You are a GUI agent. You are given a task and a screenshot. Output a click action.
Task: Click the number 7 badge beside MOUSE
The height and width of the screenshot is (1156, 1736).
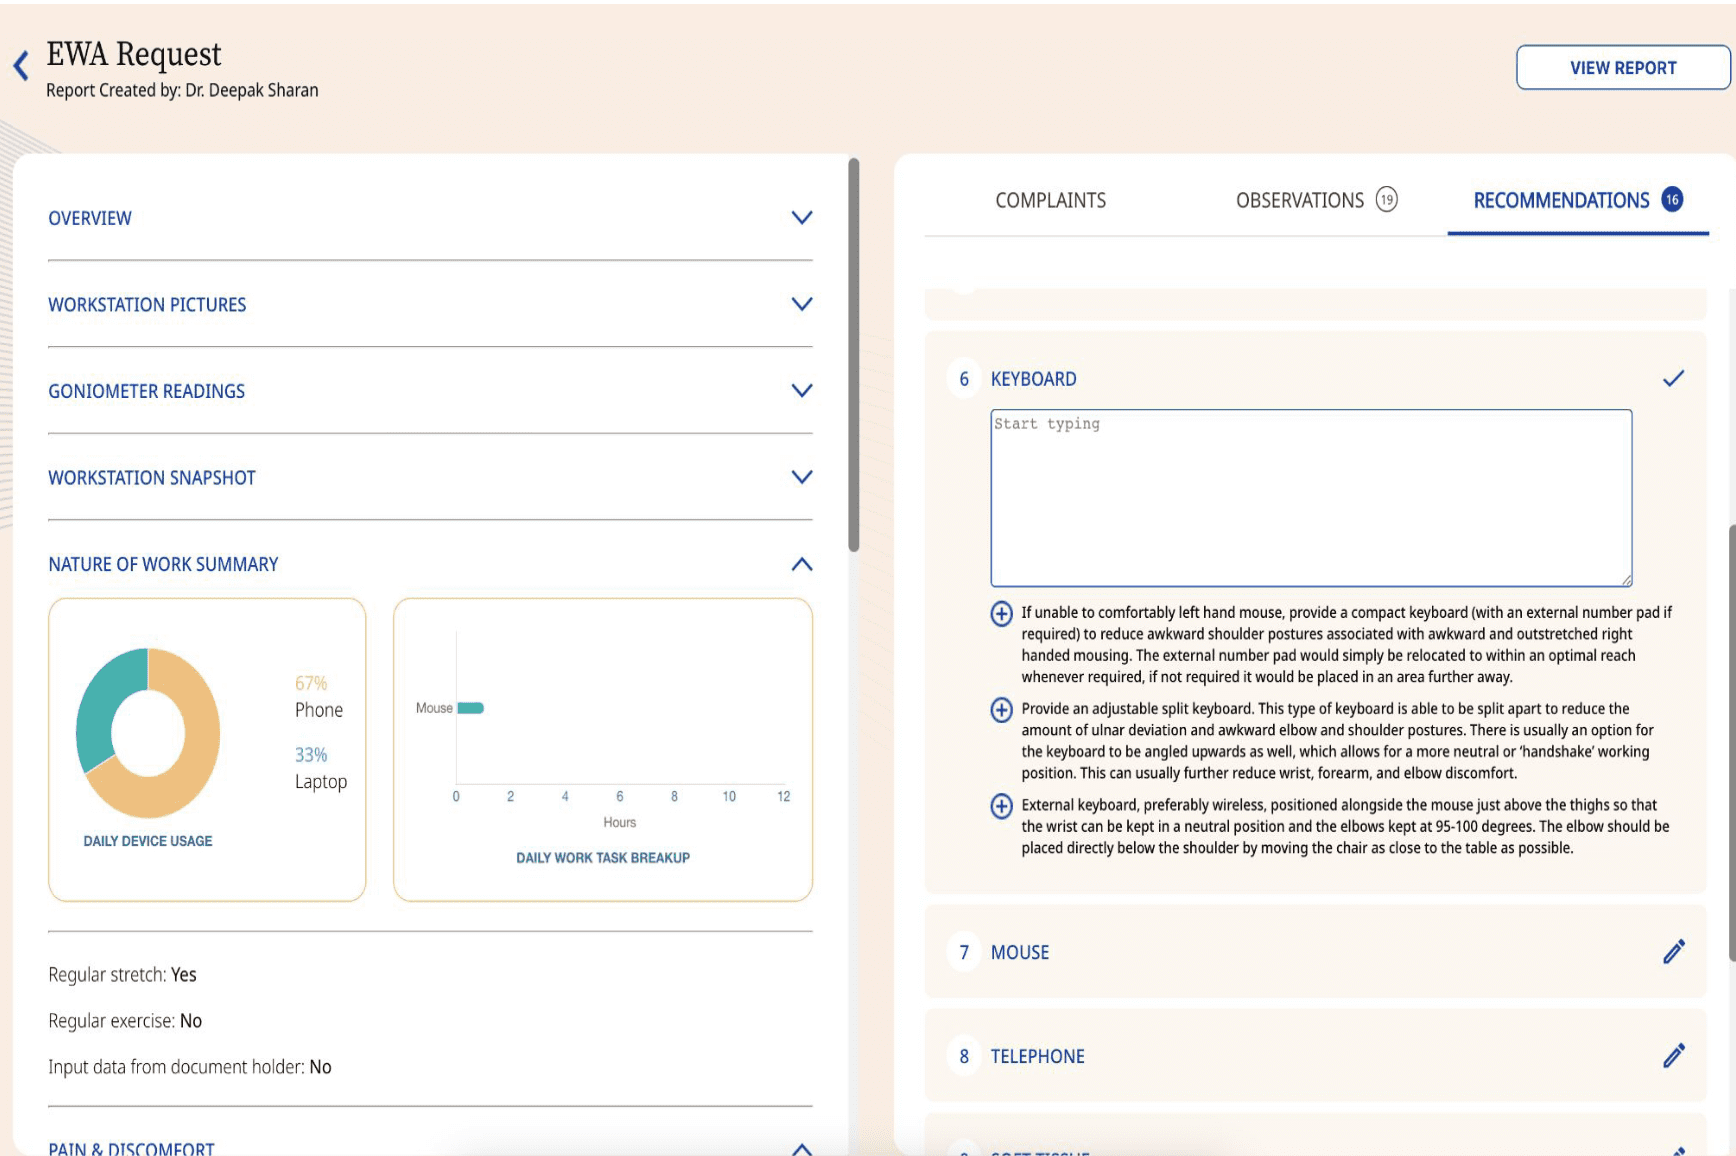point(964,952)
